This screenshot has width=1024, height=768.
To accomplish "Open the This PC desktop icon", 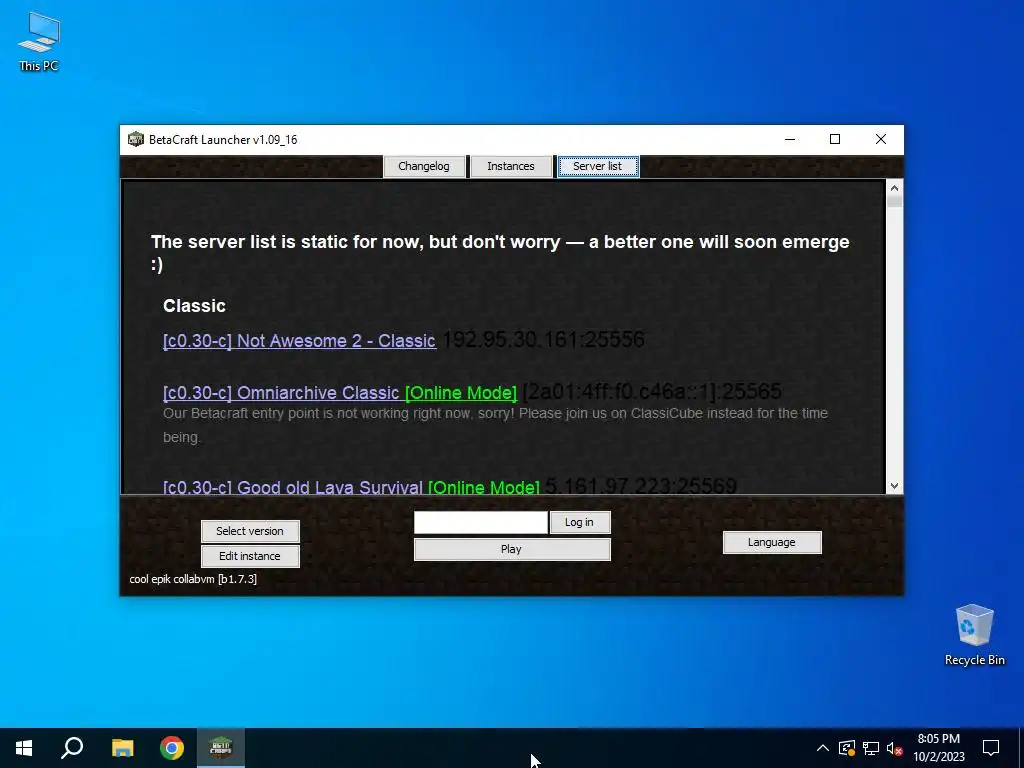I will click(39, 41).
